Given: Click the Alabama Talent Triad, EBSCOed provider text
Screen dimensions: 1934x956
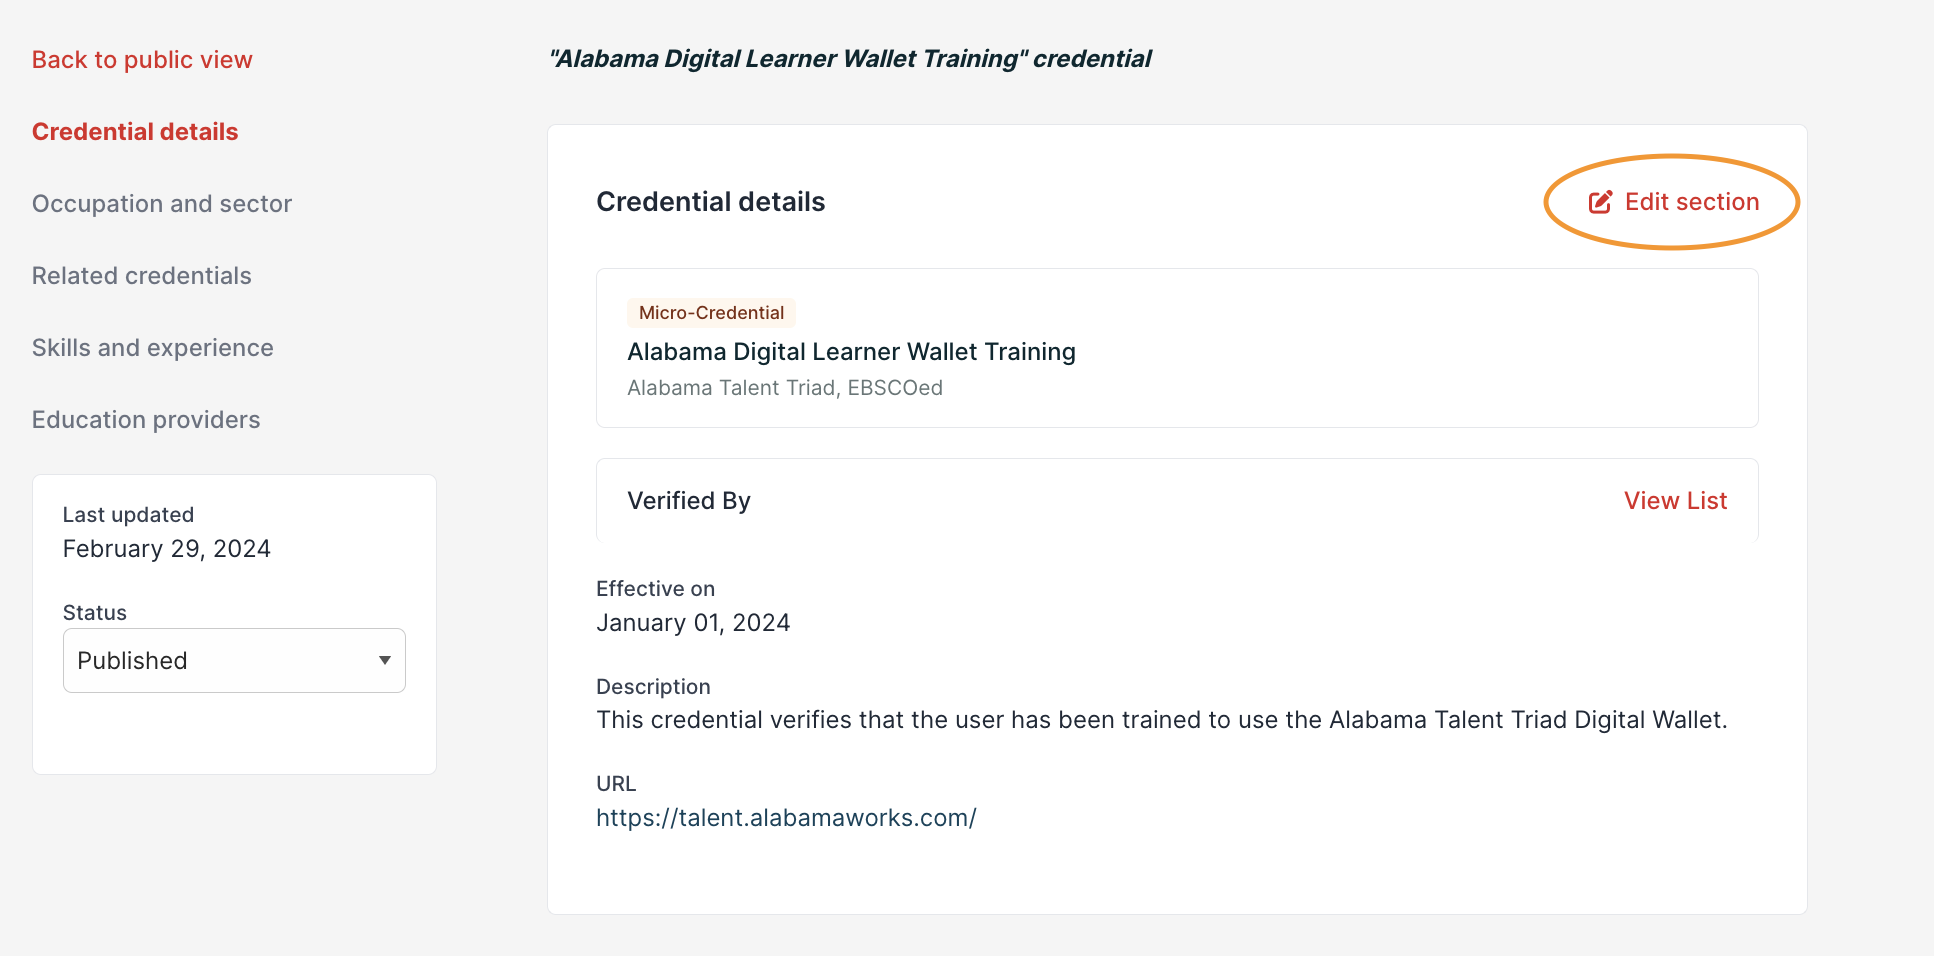Looking at the screenshot, I should click(785, 388).
